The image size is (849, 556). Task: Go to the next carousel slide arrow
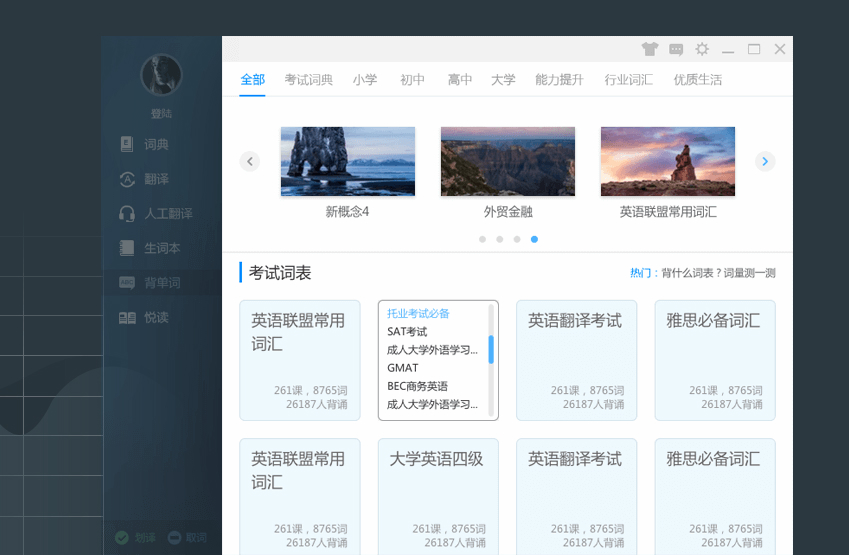coord(765,161)
